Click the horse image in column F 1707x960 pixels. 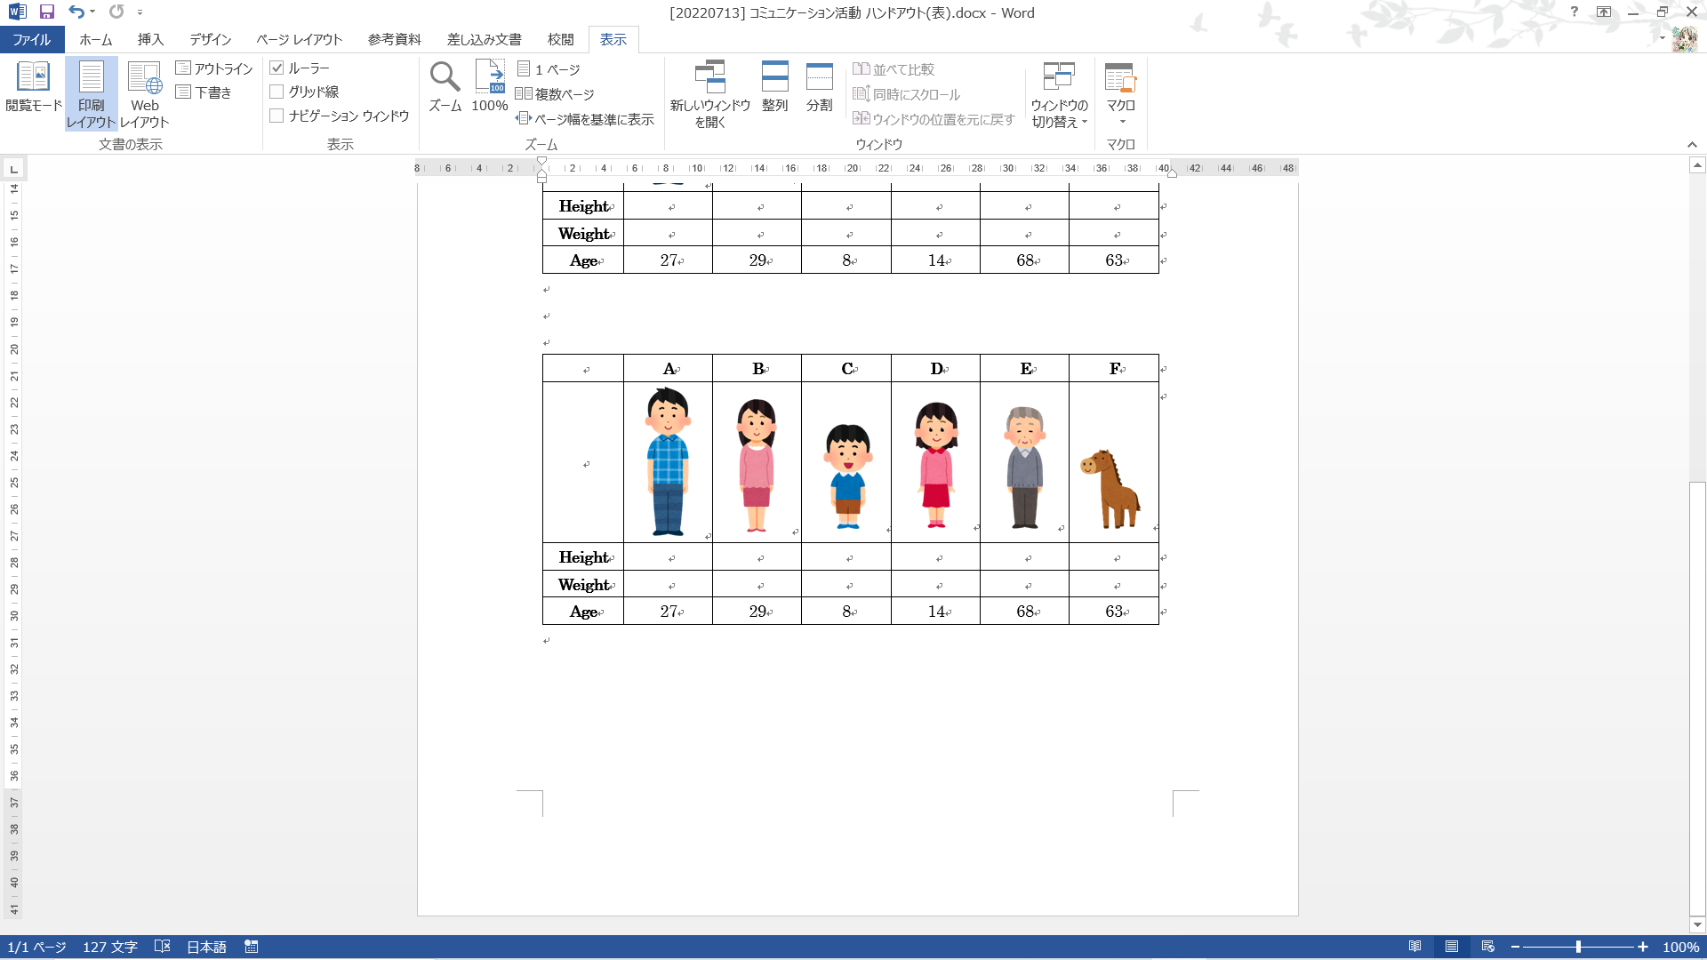pos(1111,489)
